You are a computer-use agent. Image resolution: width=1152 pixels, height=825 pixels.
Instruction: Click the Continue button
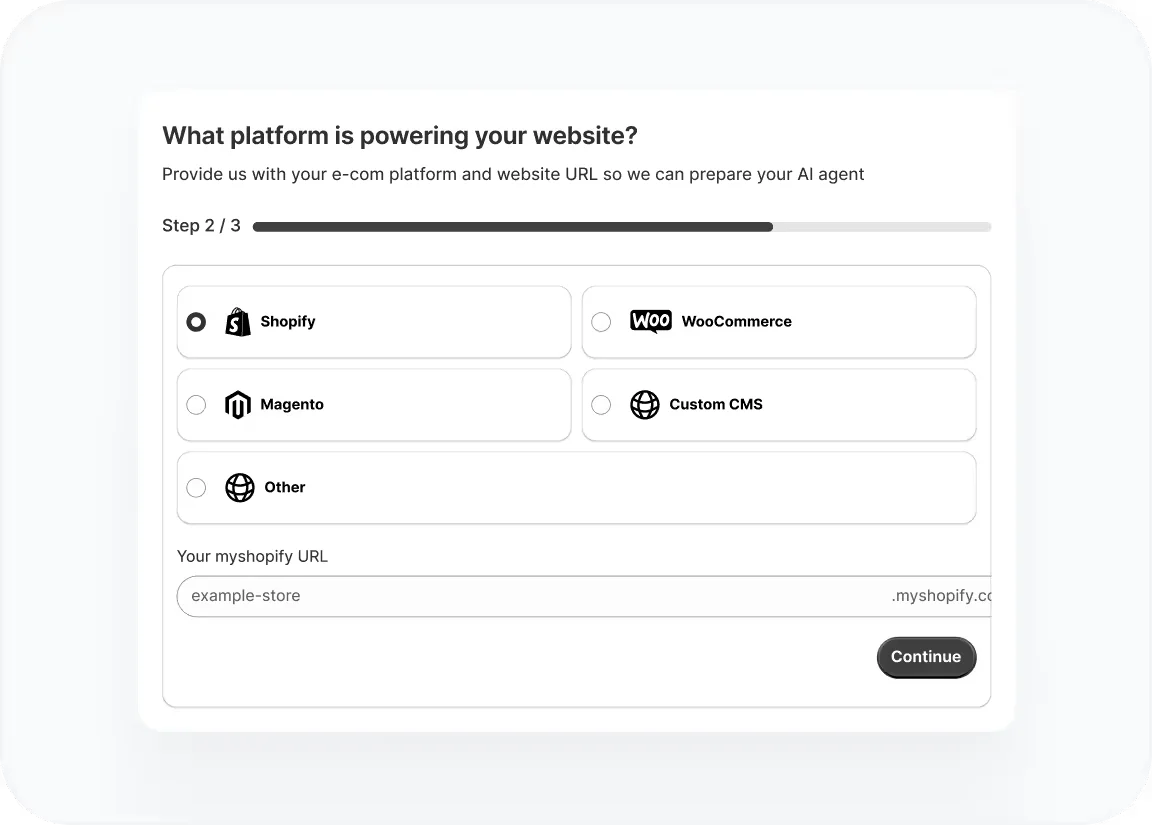coord(926,657)
